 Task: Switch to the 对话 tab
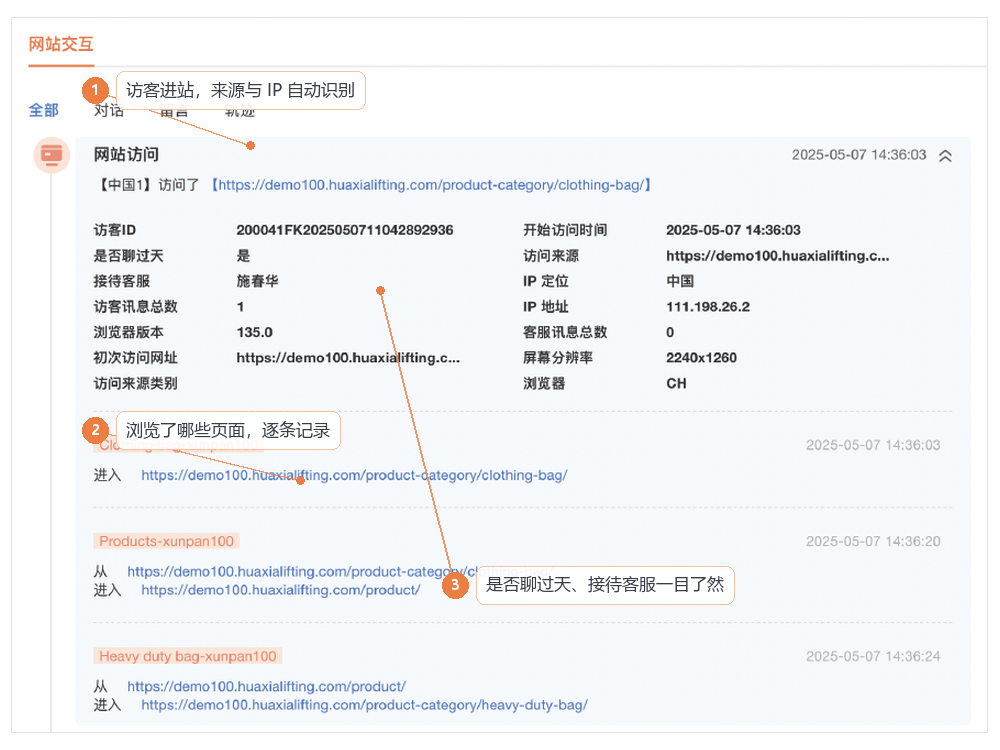(108, 111)
